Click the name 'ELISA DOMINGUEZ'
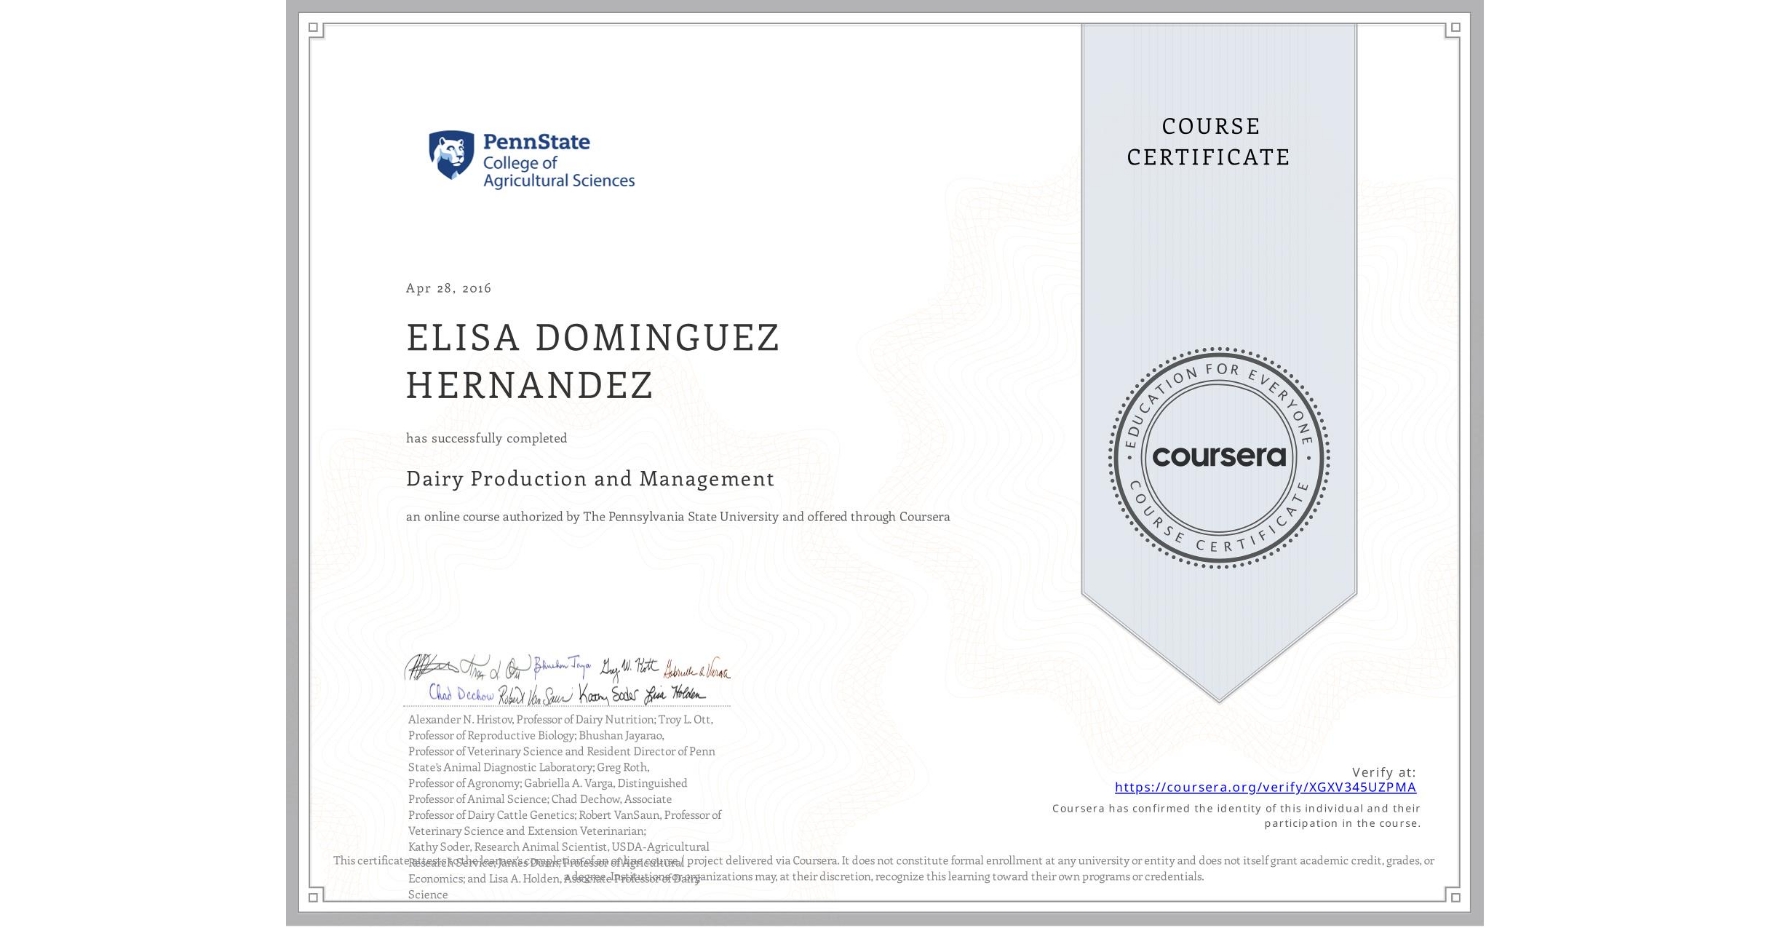The width and height of the screenshot is (1772, 928). pos(593,338)
